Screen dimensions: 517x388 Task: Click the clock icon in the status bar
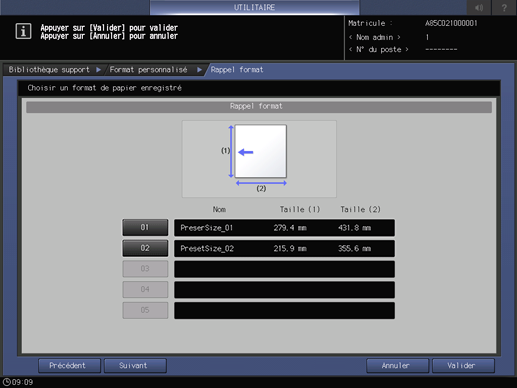coord(7,382)
